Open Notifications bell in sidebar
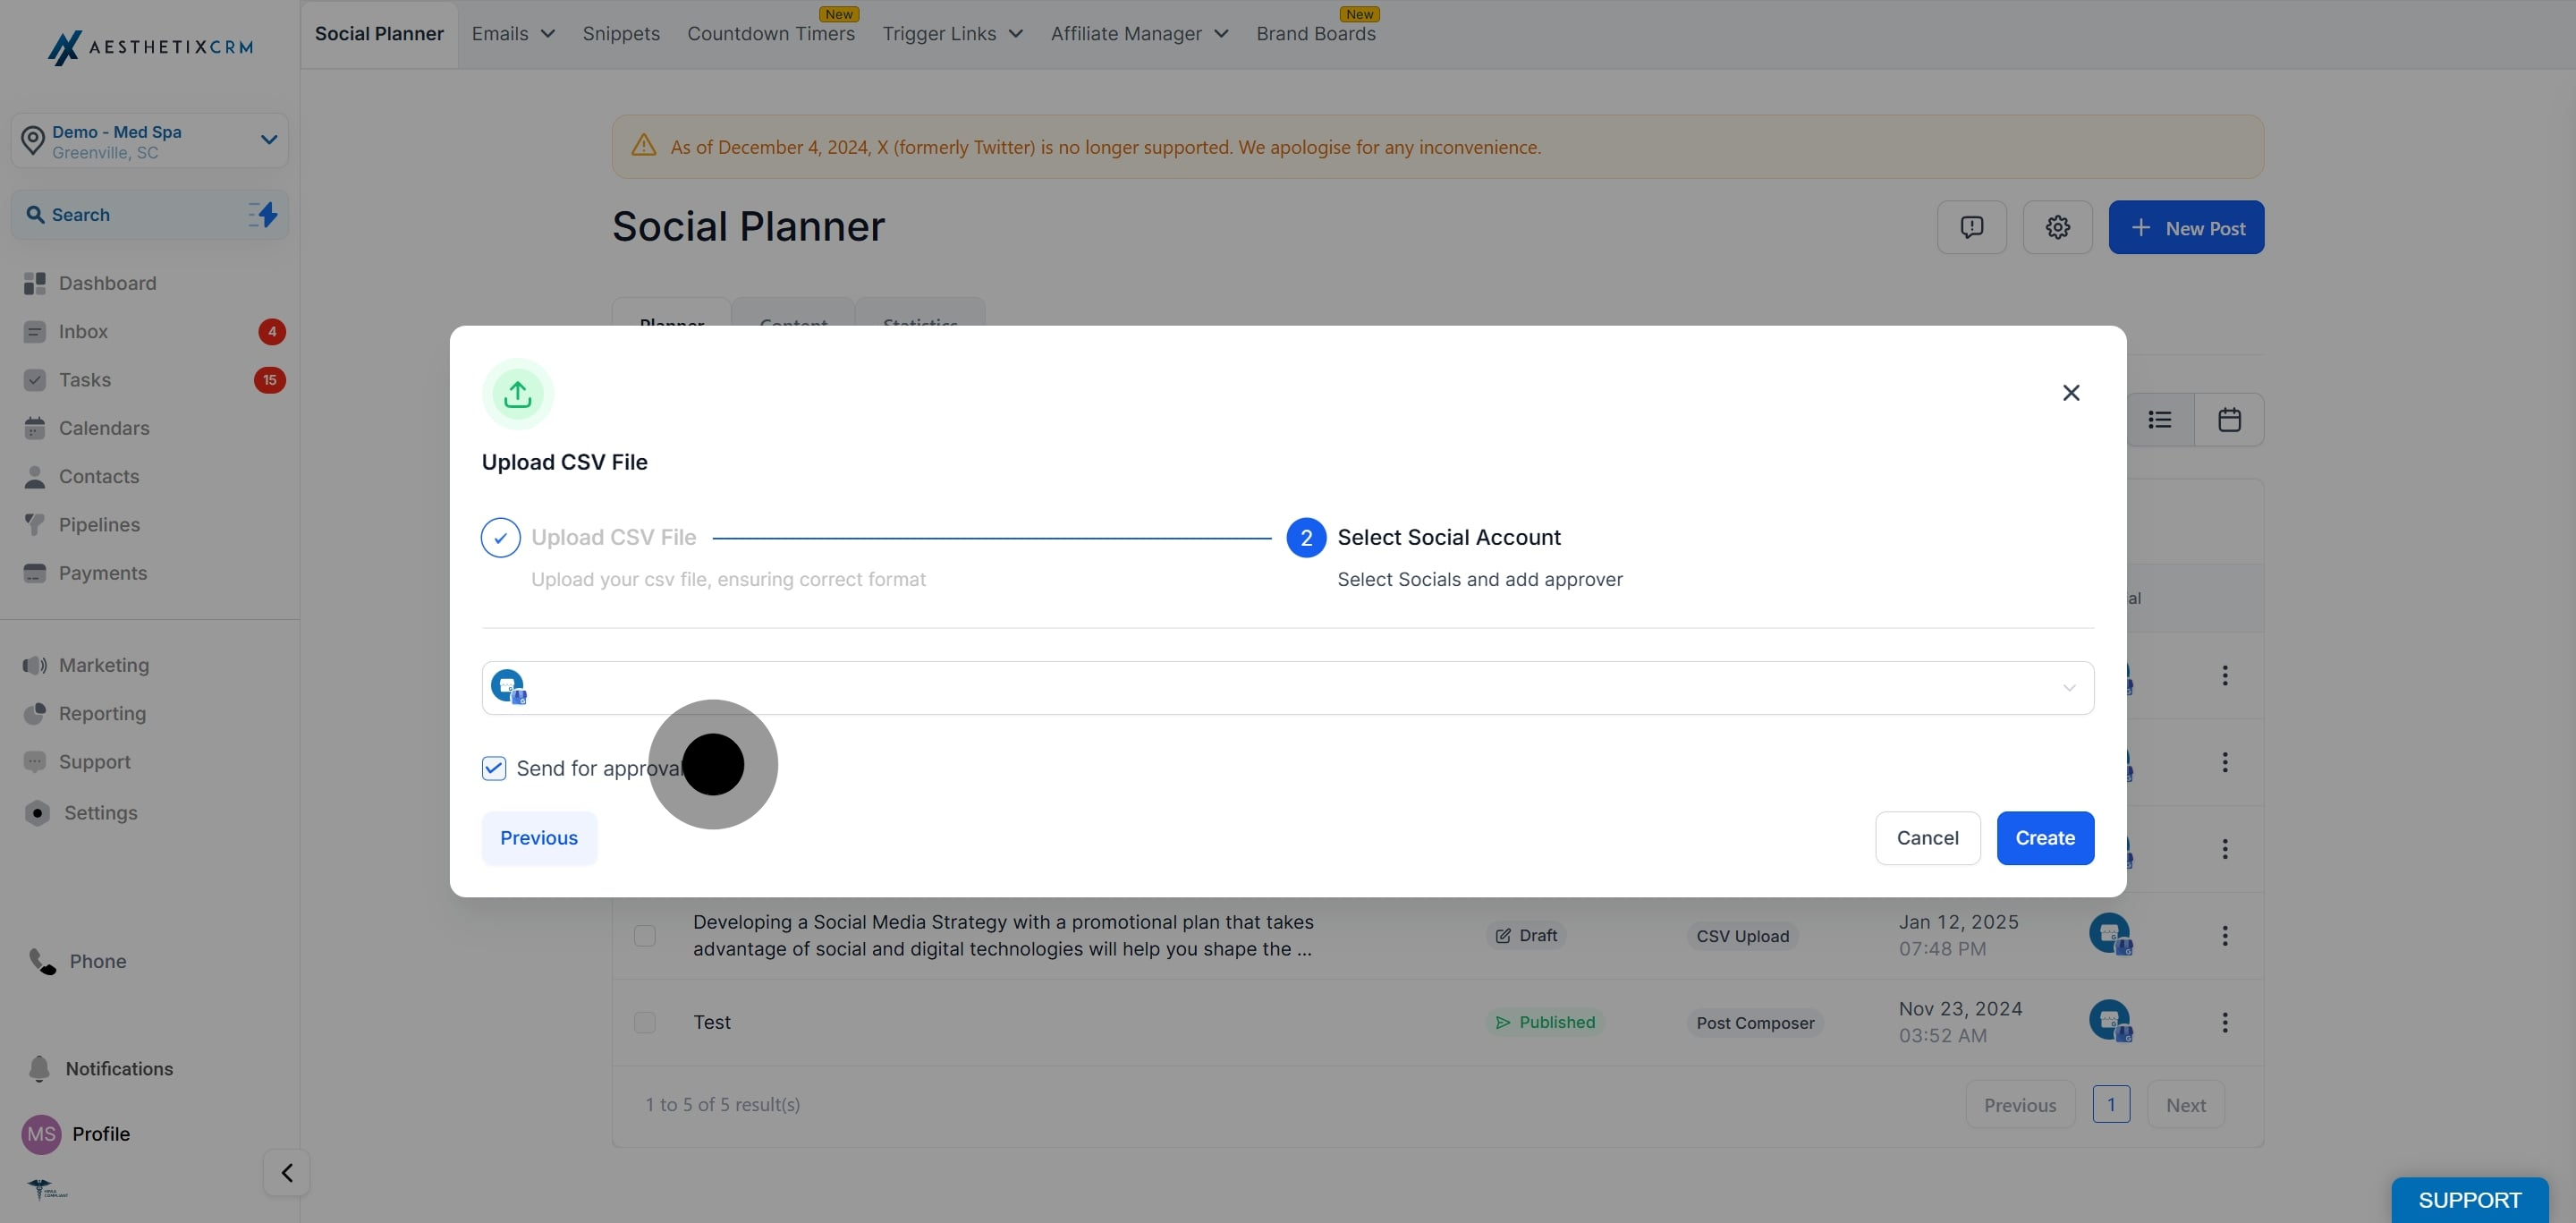The width and height of the screenshot is (2576, 1223). (39, 1068)
